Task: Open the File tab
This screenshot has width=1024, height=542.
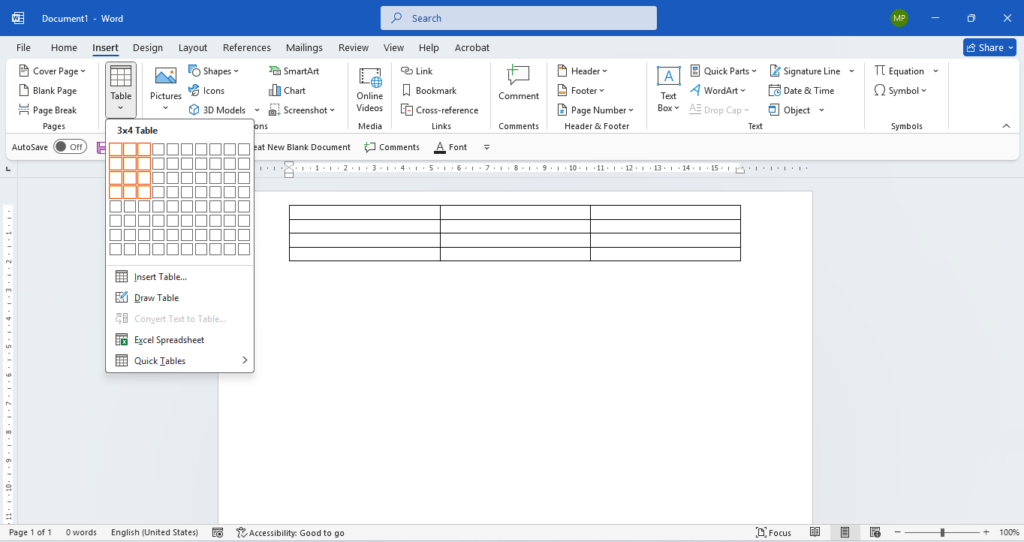Action: click(24, 48)
